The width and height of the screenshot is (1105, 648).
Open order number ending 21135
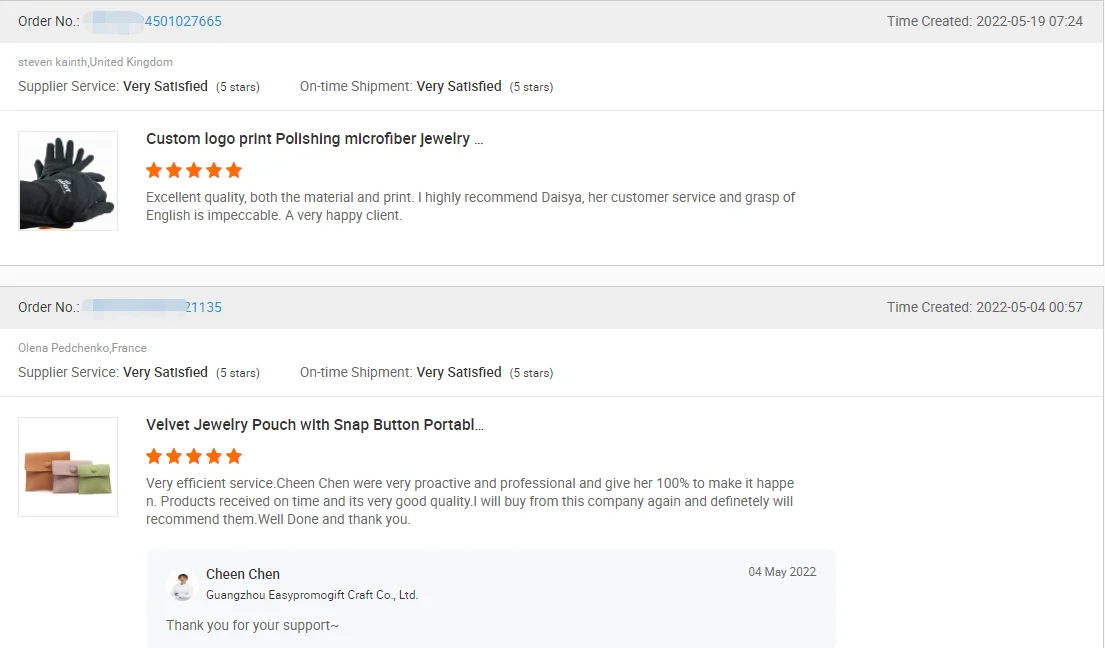pos(203,307)
